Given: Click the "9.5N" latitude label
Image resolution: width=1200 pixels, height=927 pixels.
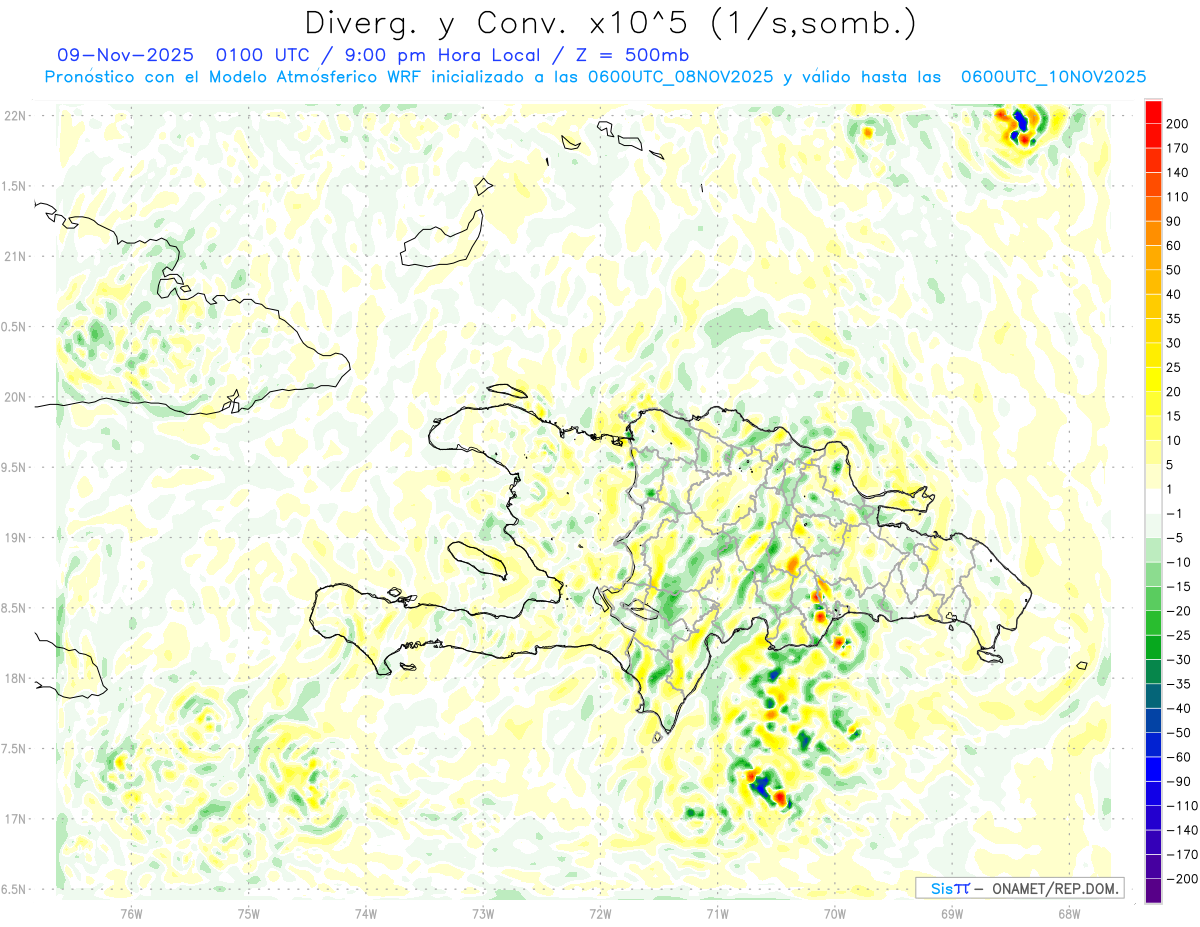Looking at the screenshot, I should tap(15, 467).
